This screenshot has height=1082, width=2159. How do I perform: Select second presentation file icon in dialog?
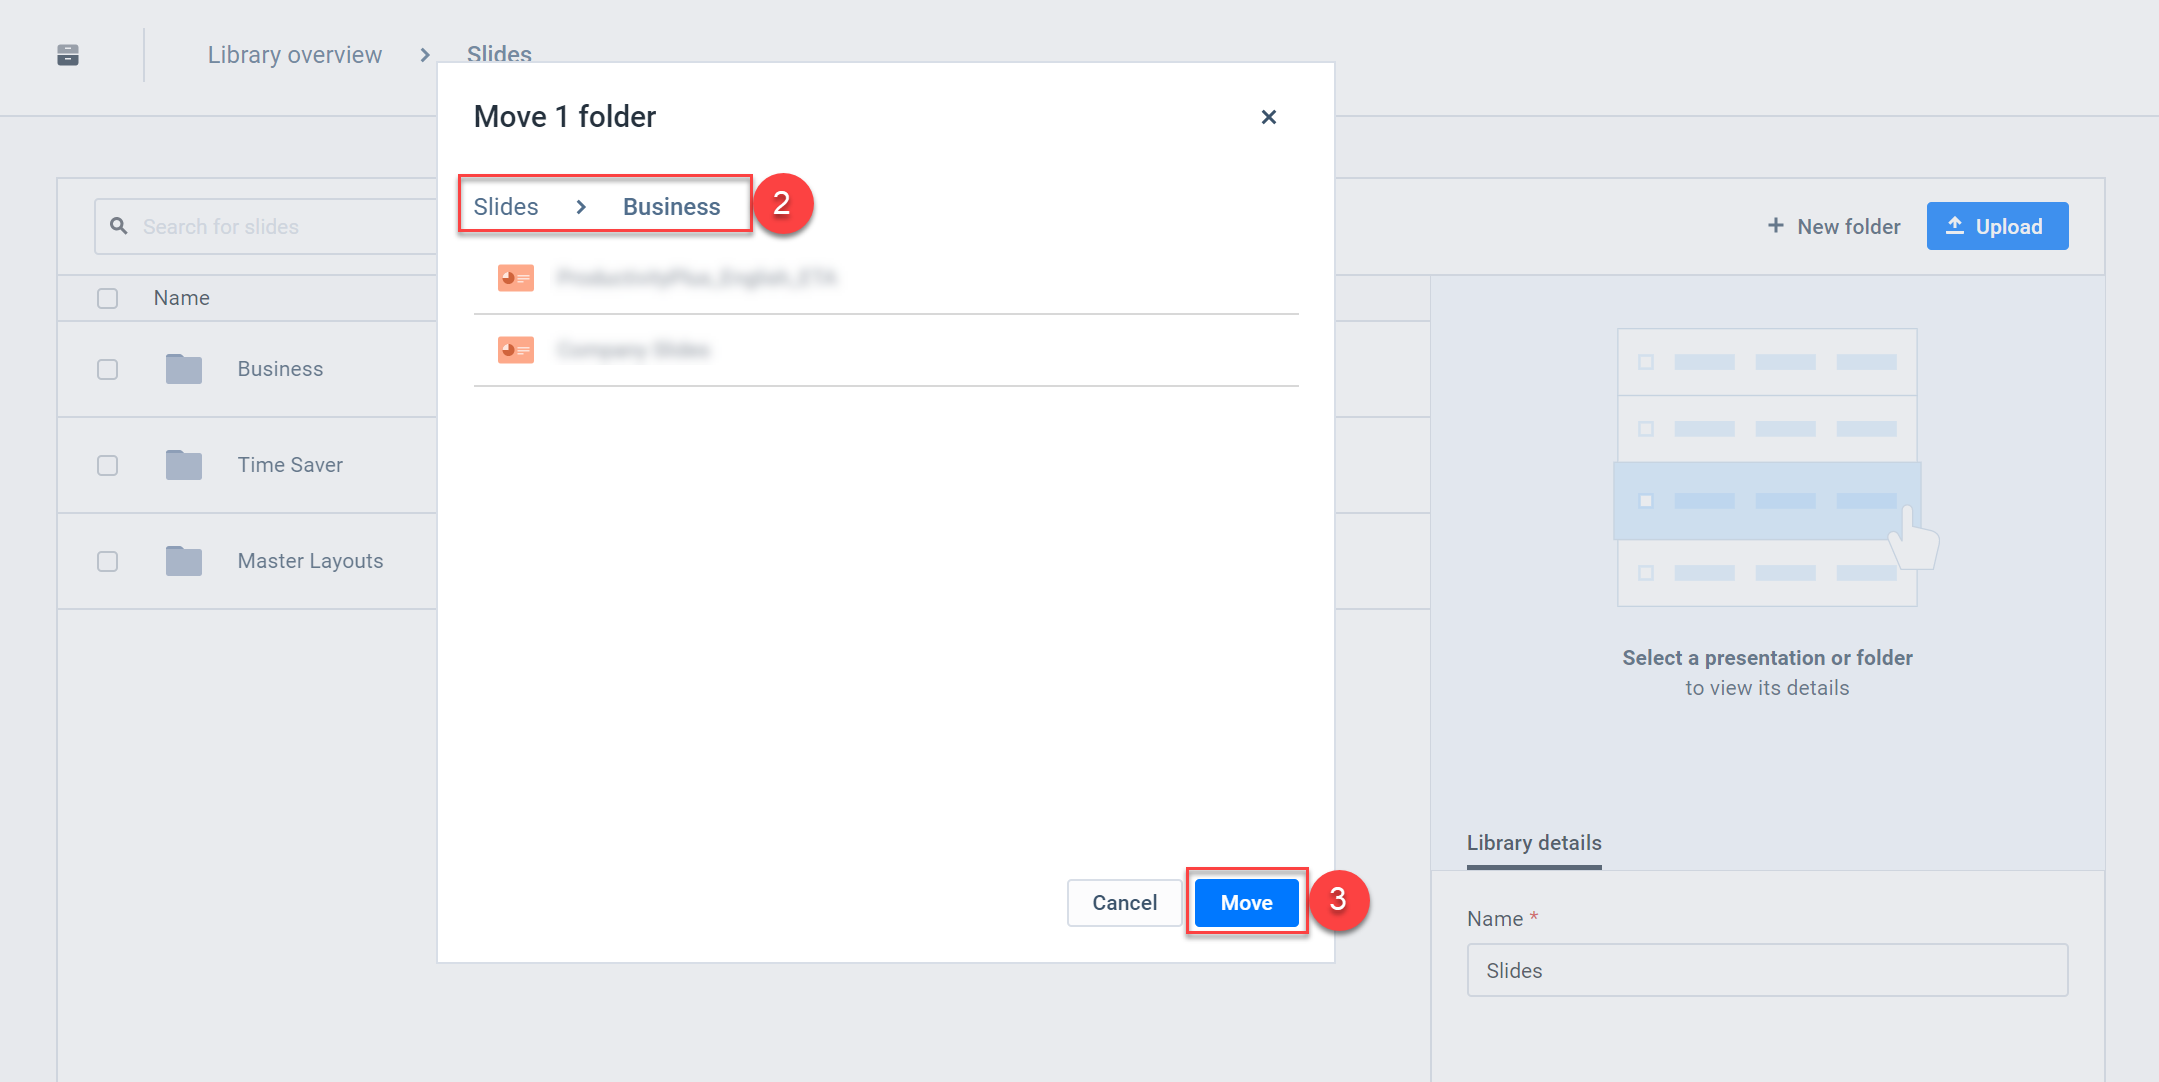click(516, 350)
